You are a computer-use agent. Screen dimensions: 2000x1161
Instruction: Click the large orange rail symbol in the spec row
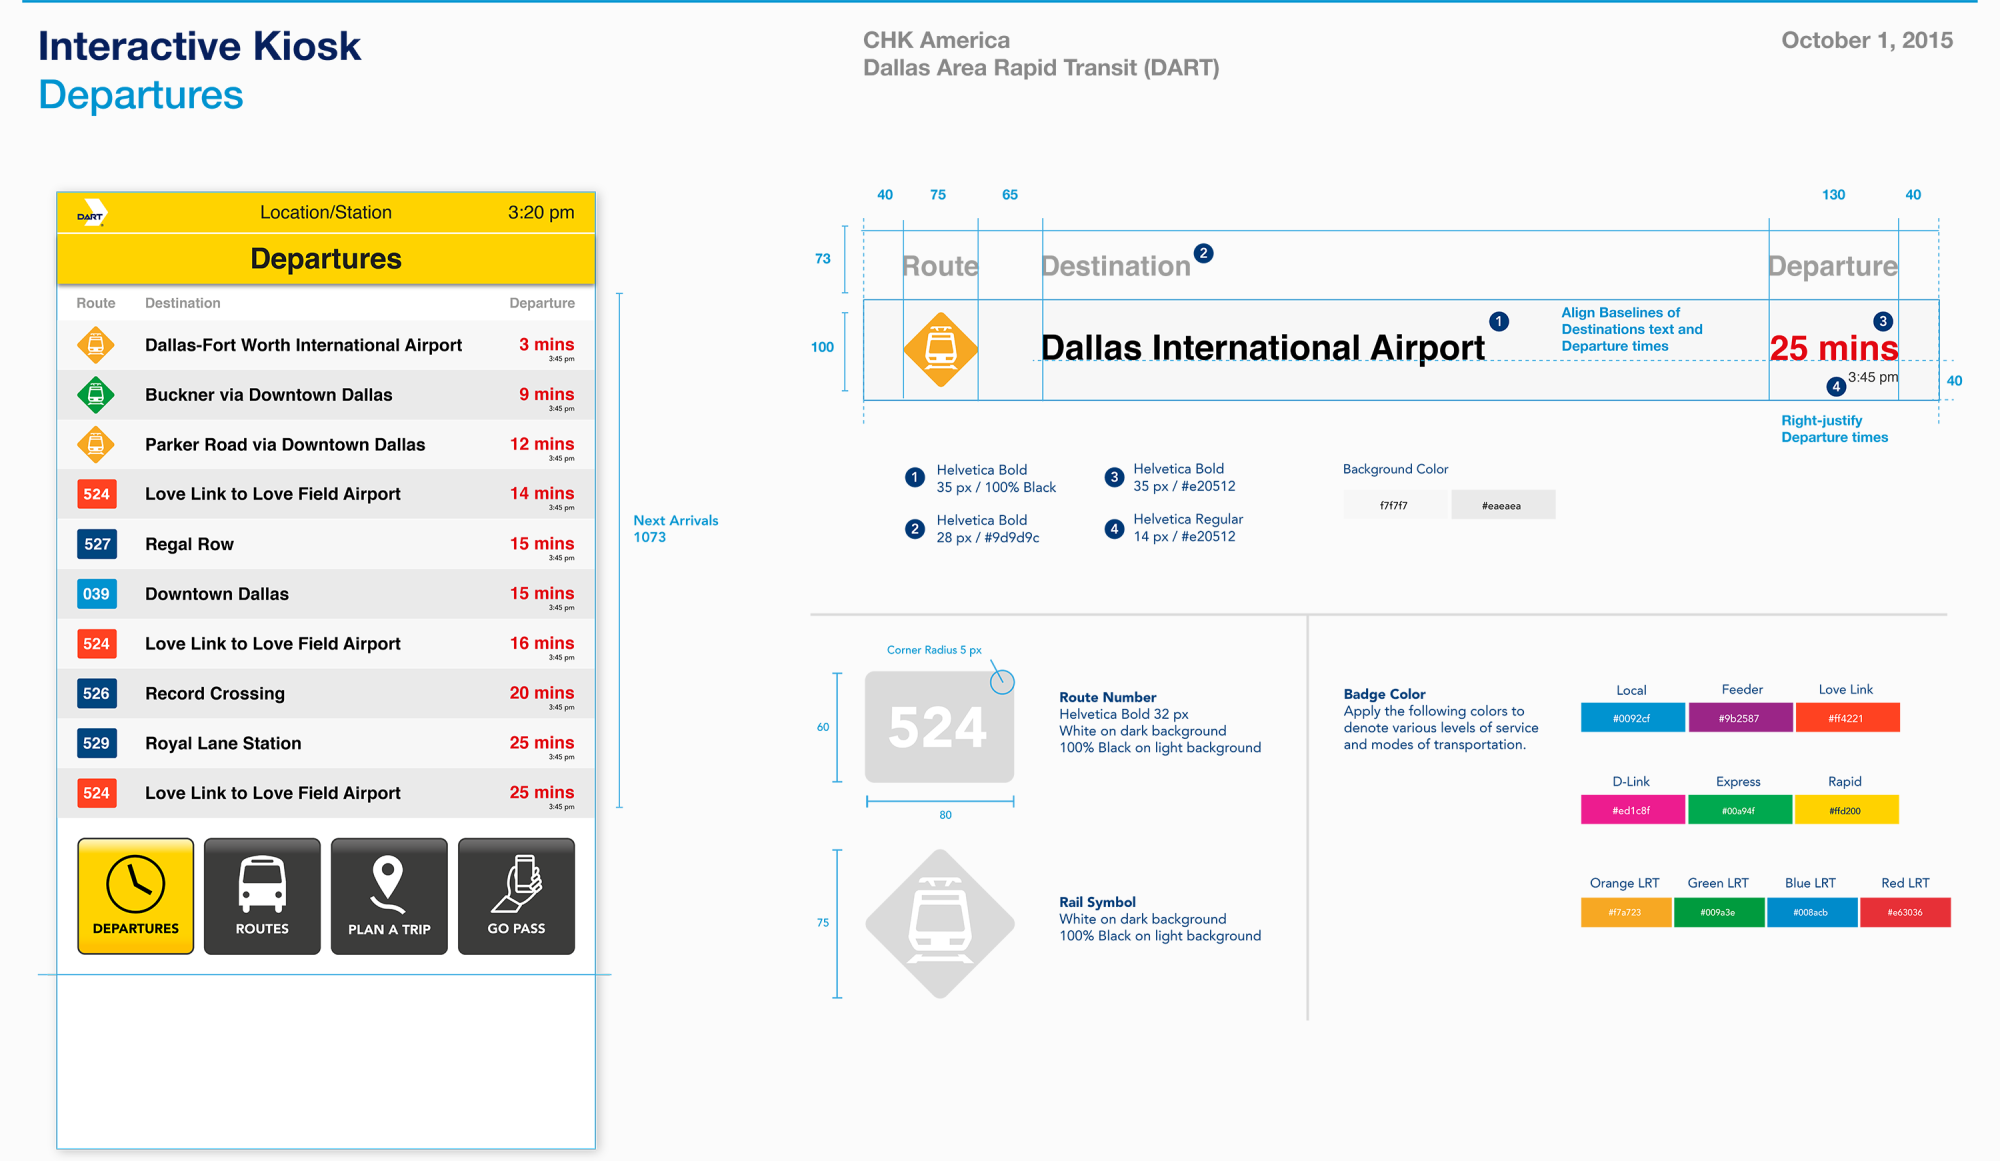pyautogui.click(x=940, y=350)
